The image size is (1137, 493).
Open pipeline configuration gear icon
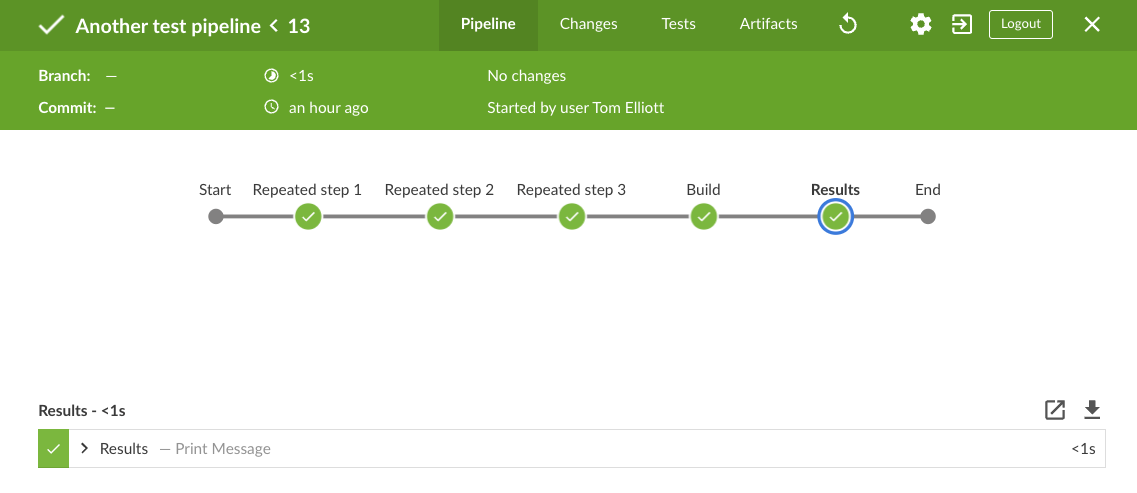click(920, 25)
